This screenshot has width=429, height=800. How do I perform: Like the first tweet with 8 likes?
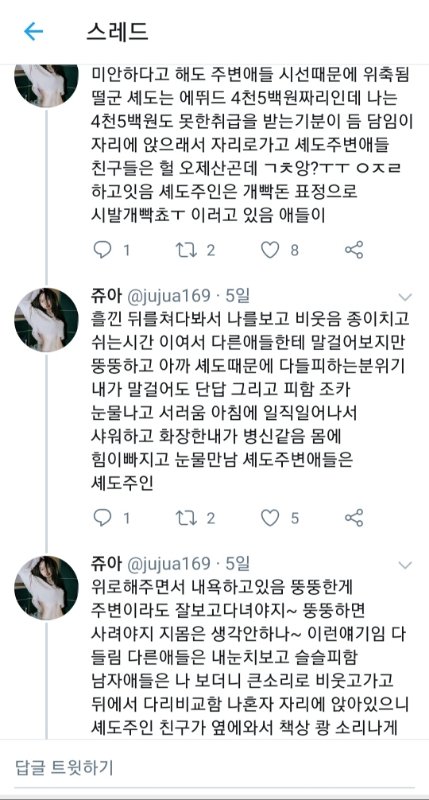270,250
